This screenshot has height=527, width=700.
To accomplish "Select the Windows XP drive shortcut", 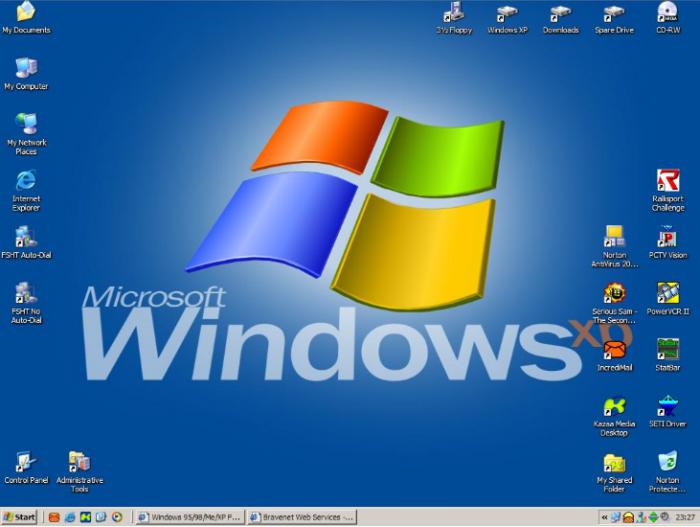I will click(507, 18).
